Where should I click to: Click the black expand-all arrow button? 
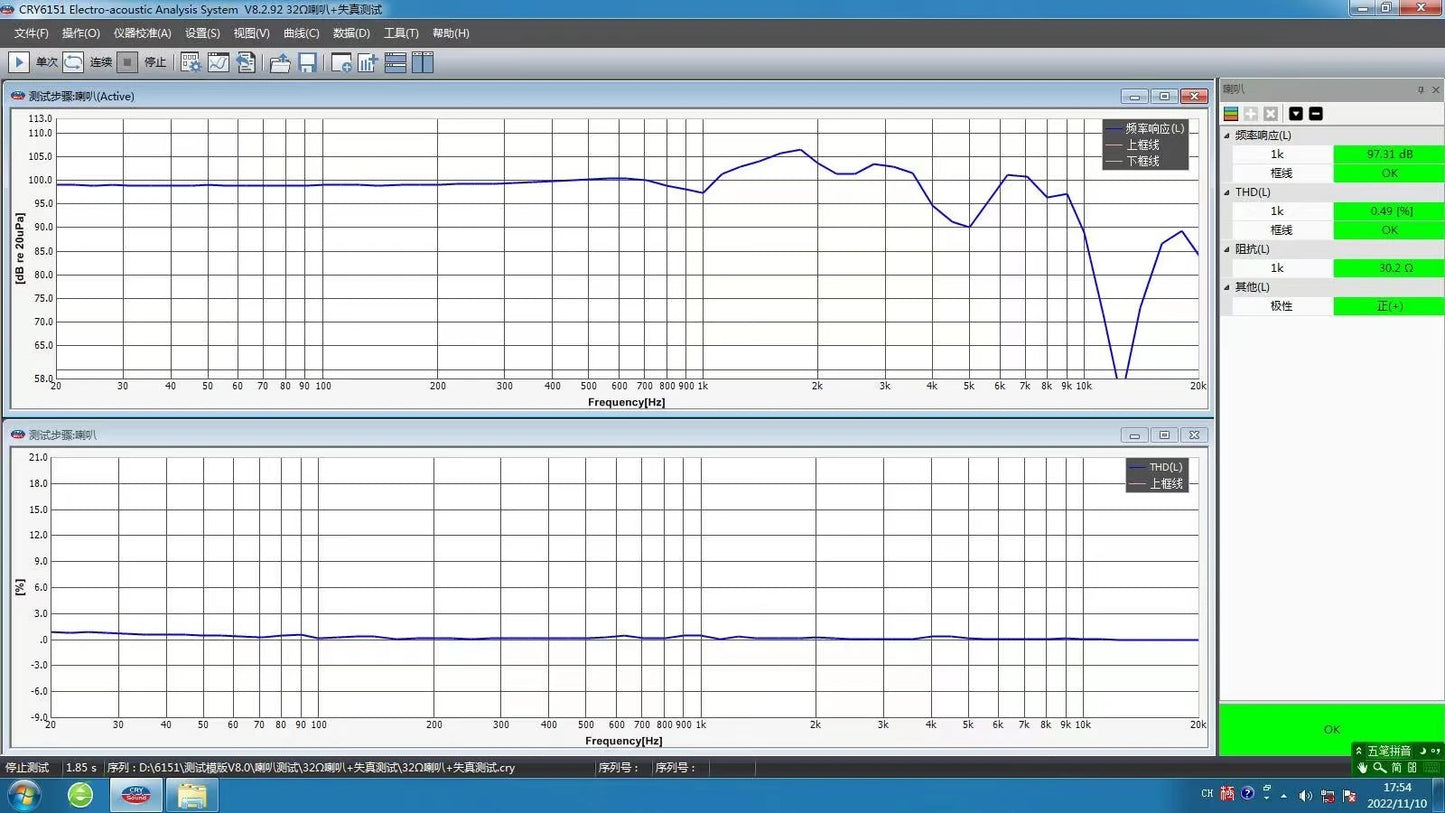1296,114
